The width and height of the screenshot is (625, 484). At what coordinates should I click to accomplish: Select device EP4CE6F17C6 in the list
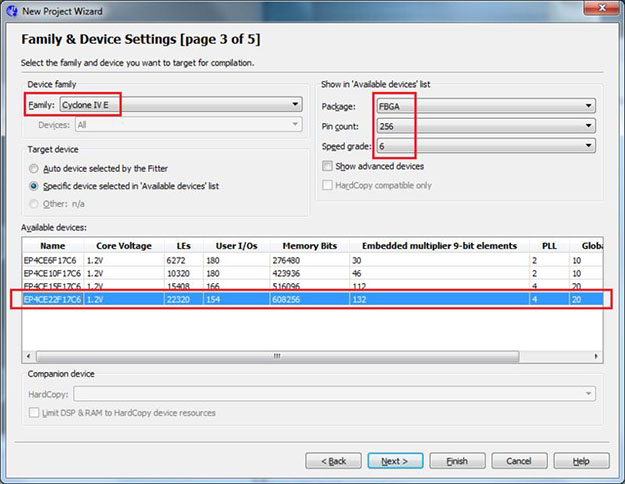(52, 260)
